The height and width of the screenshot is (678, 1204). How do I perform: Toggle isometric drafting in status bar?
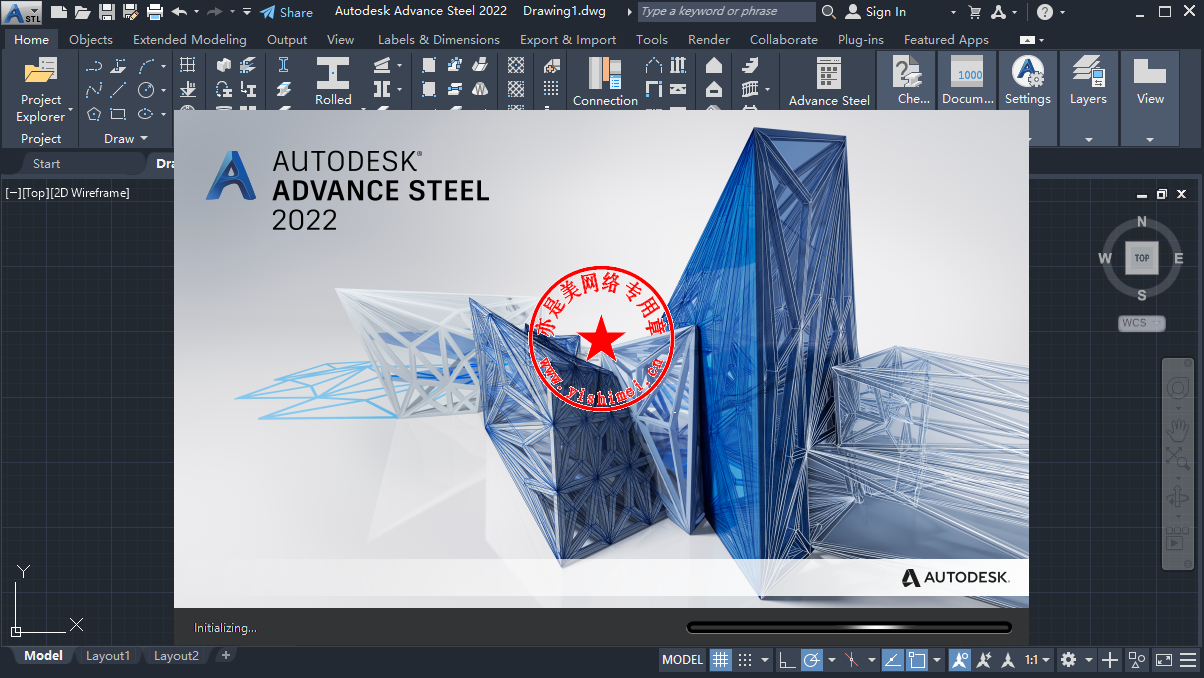(x=851, y=660)
